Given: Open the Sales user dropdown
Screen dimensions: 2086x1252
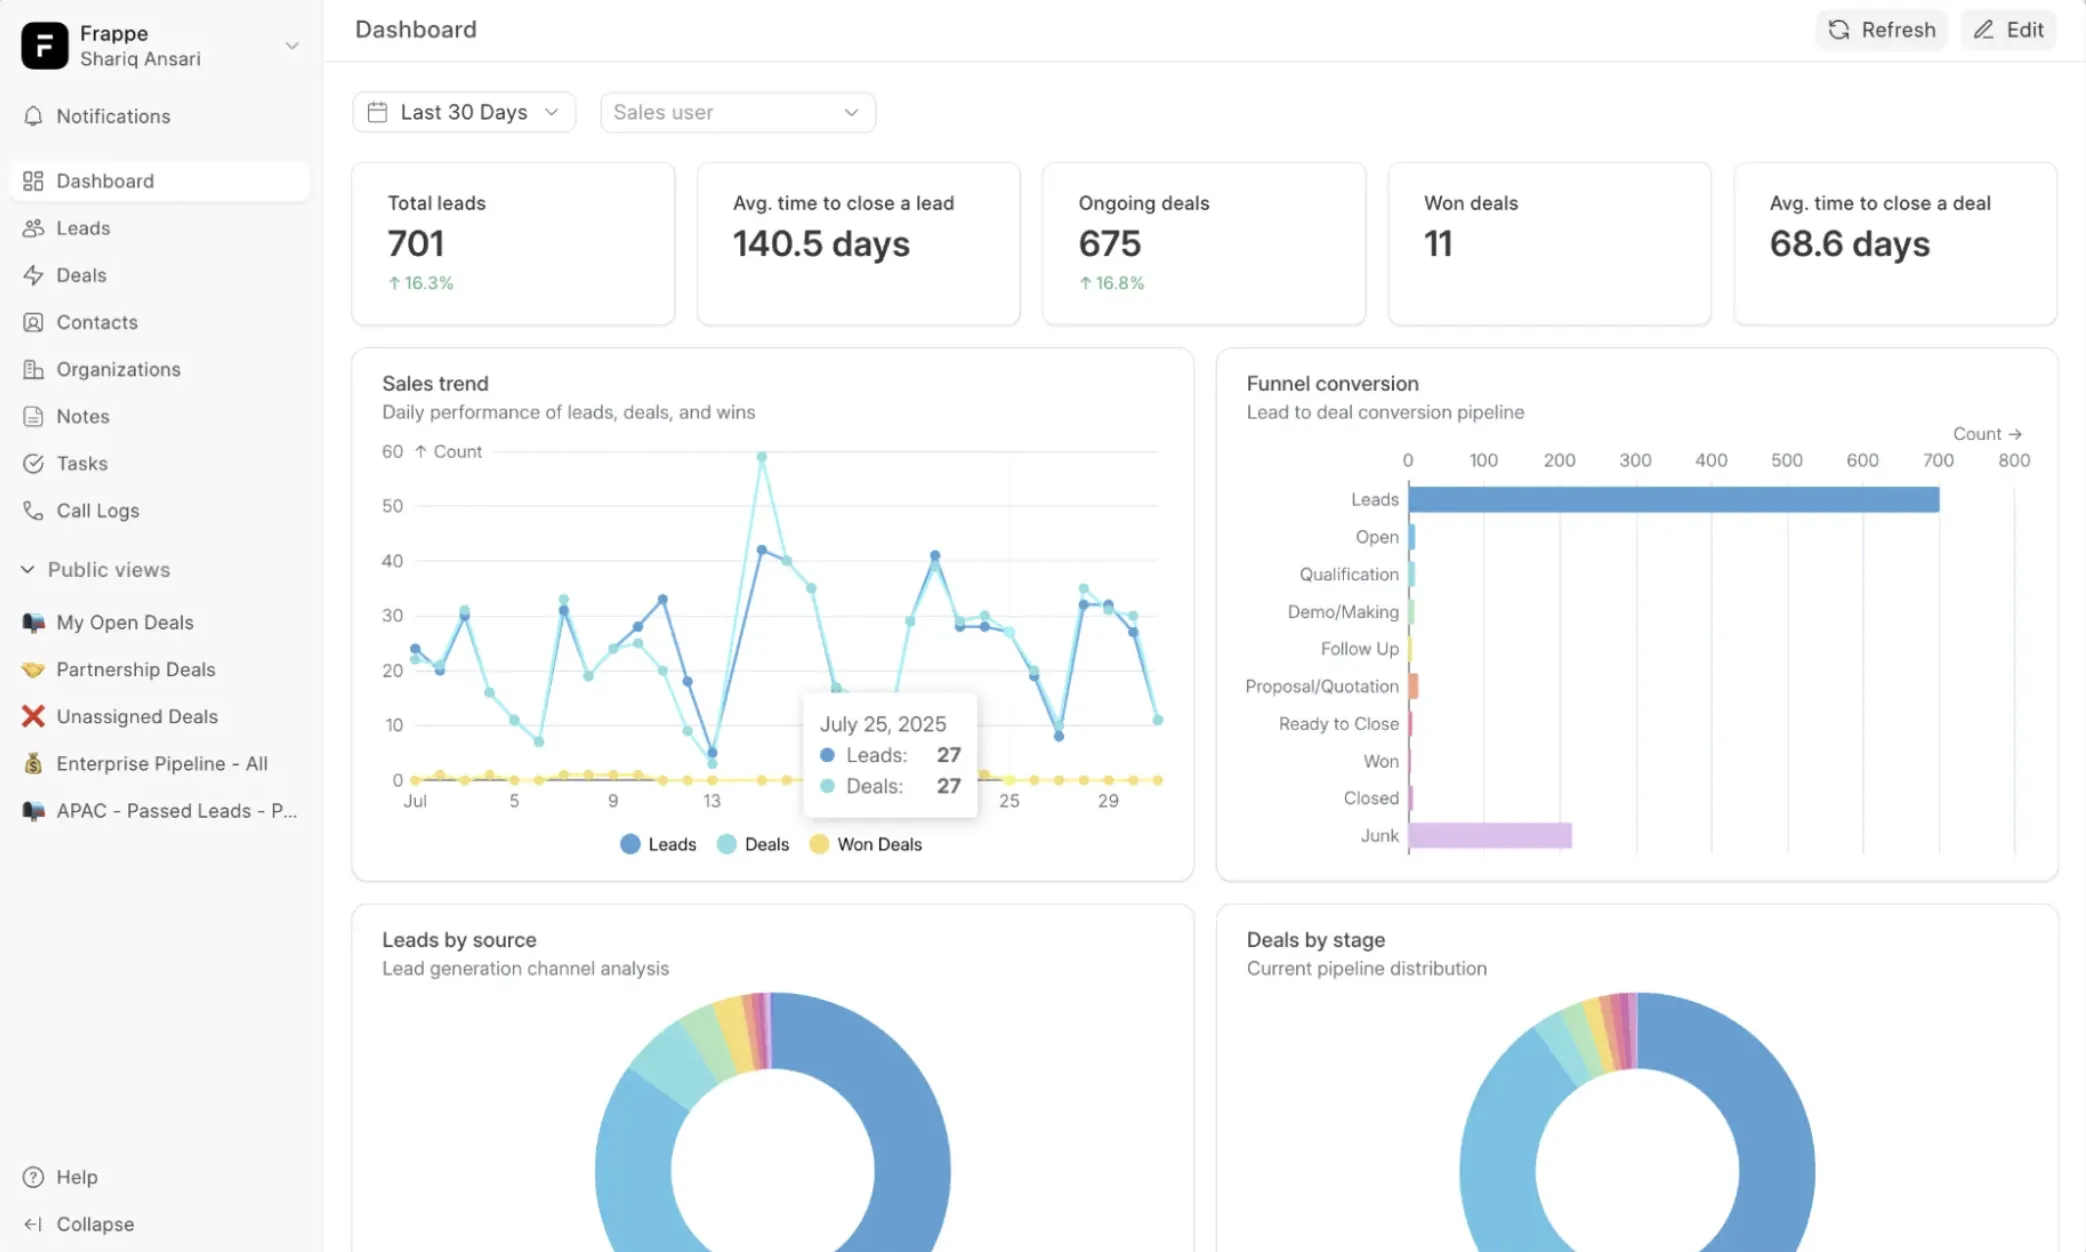Looking at the screenshot, I should pos(738,112).
